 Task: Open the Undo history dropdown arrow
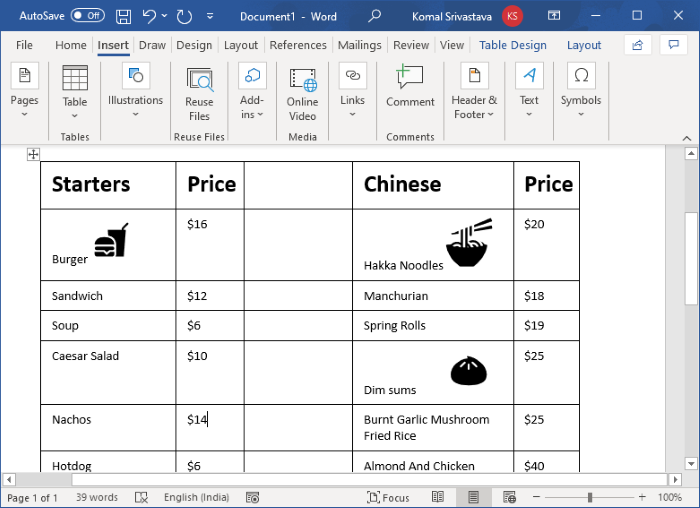coord(164,16)
